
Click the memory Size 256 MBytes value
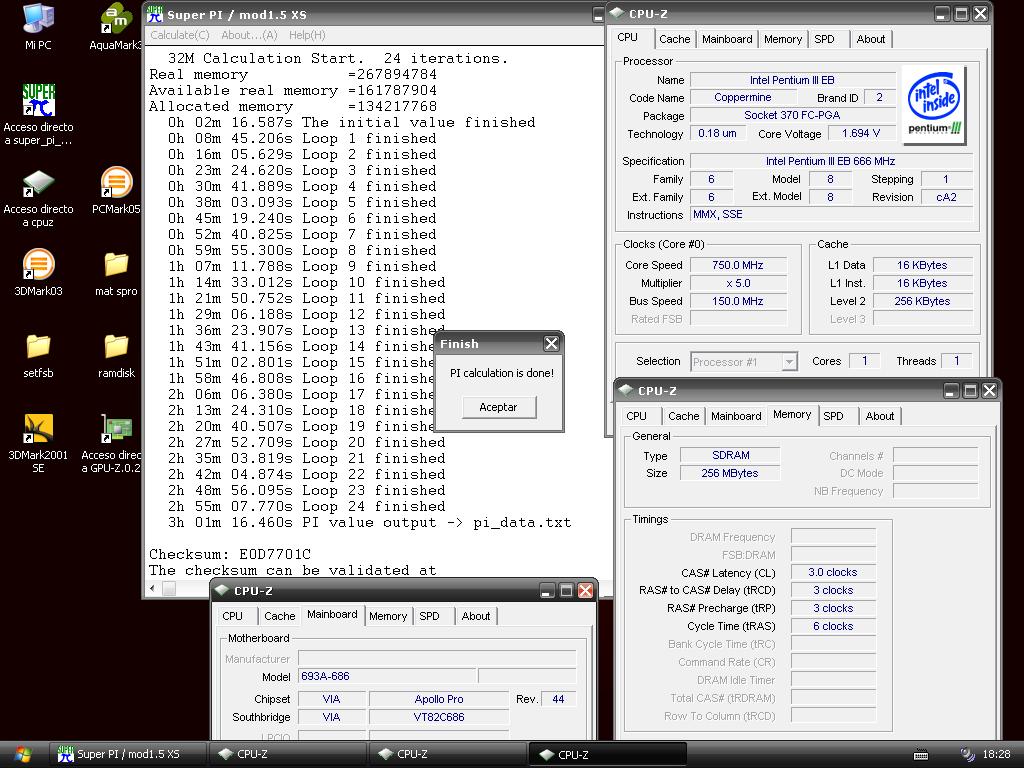click(x=730, y=473)
